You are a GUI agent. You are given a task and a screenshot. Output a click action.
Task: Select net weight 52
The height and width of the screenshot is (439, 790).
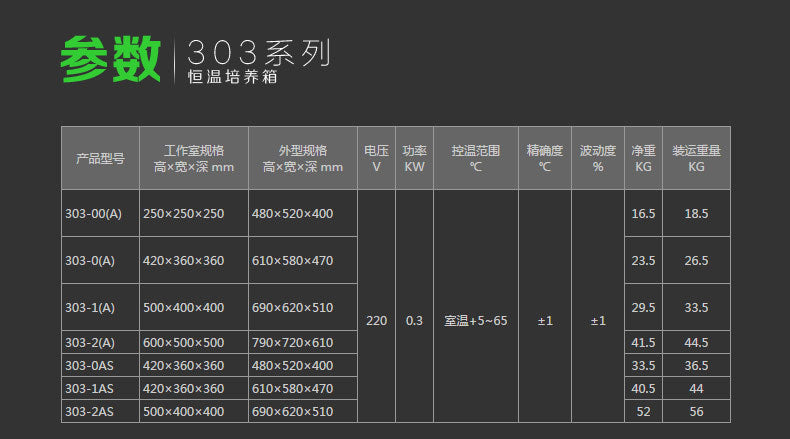click(643, 412)
